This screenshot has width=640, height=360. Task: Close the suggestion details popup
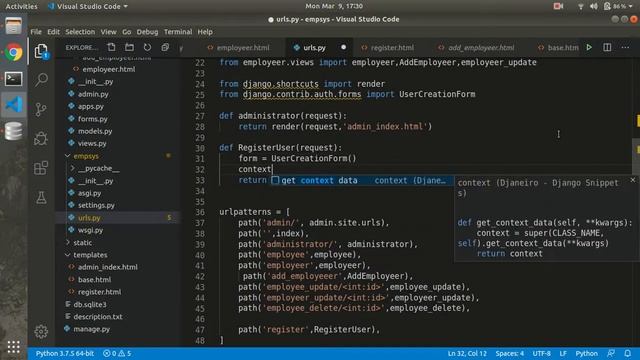pyautogui.click(x=633, y=180)
